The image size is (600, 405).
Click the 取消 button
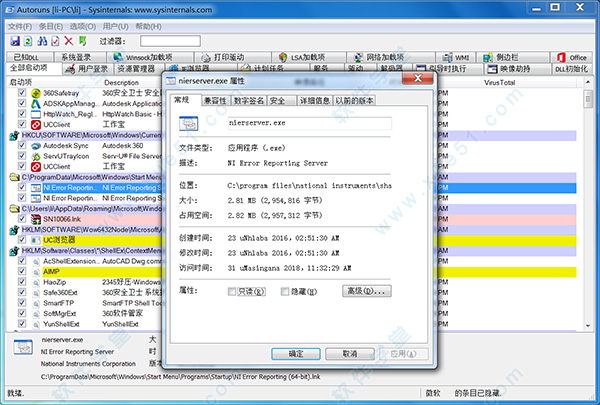coord(350,354)
